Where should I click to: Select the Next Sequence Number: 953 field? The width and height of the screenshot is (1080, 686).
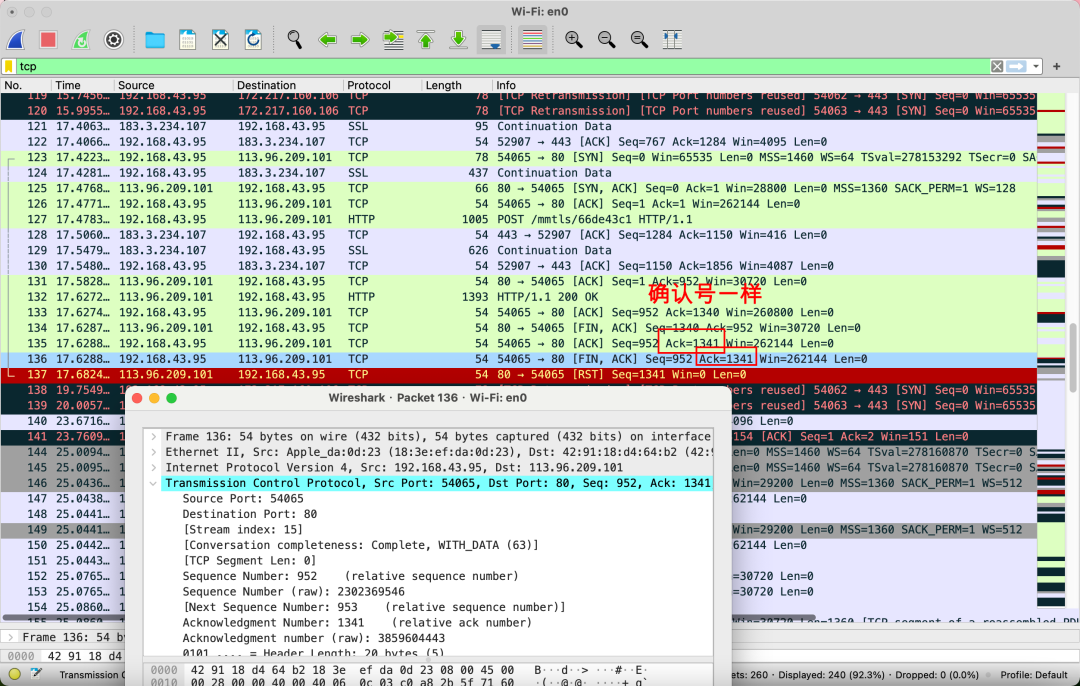(x=373, y=607)
